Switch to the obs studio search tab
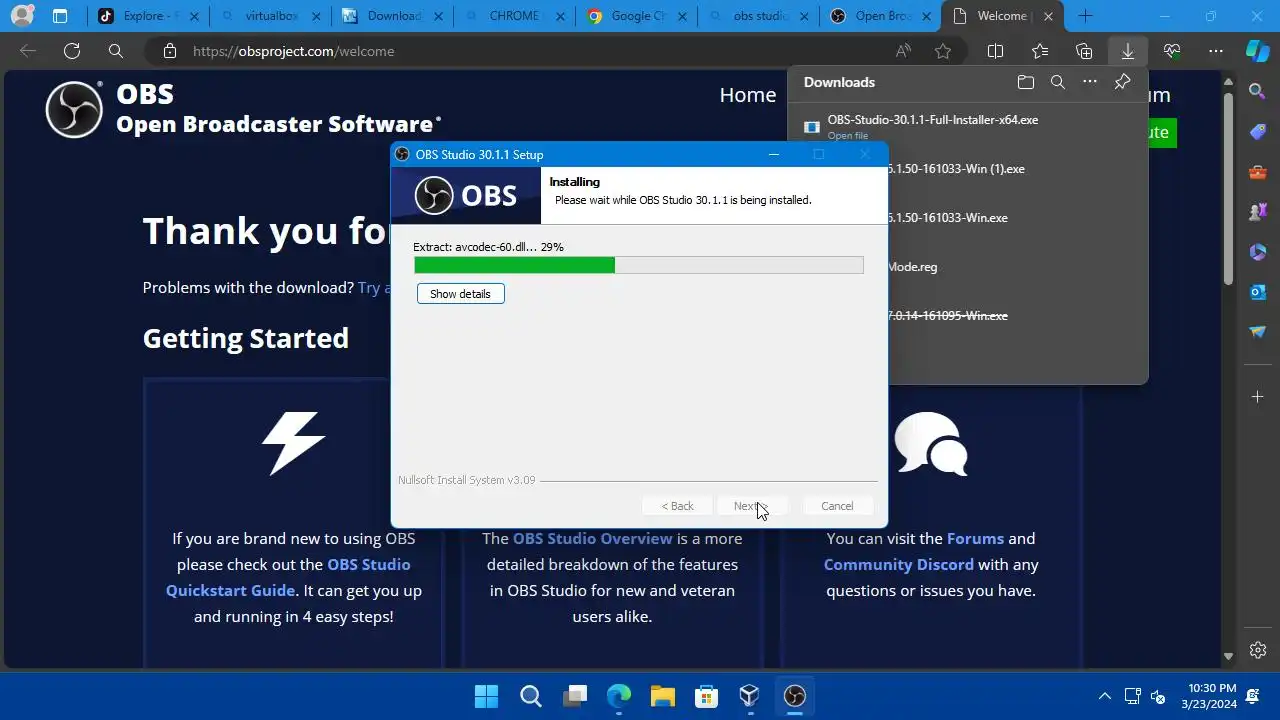This screenshot has height=720, width=1280. [758, 16]
